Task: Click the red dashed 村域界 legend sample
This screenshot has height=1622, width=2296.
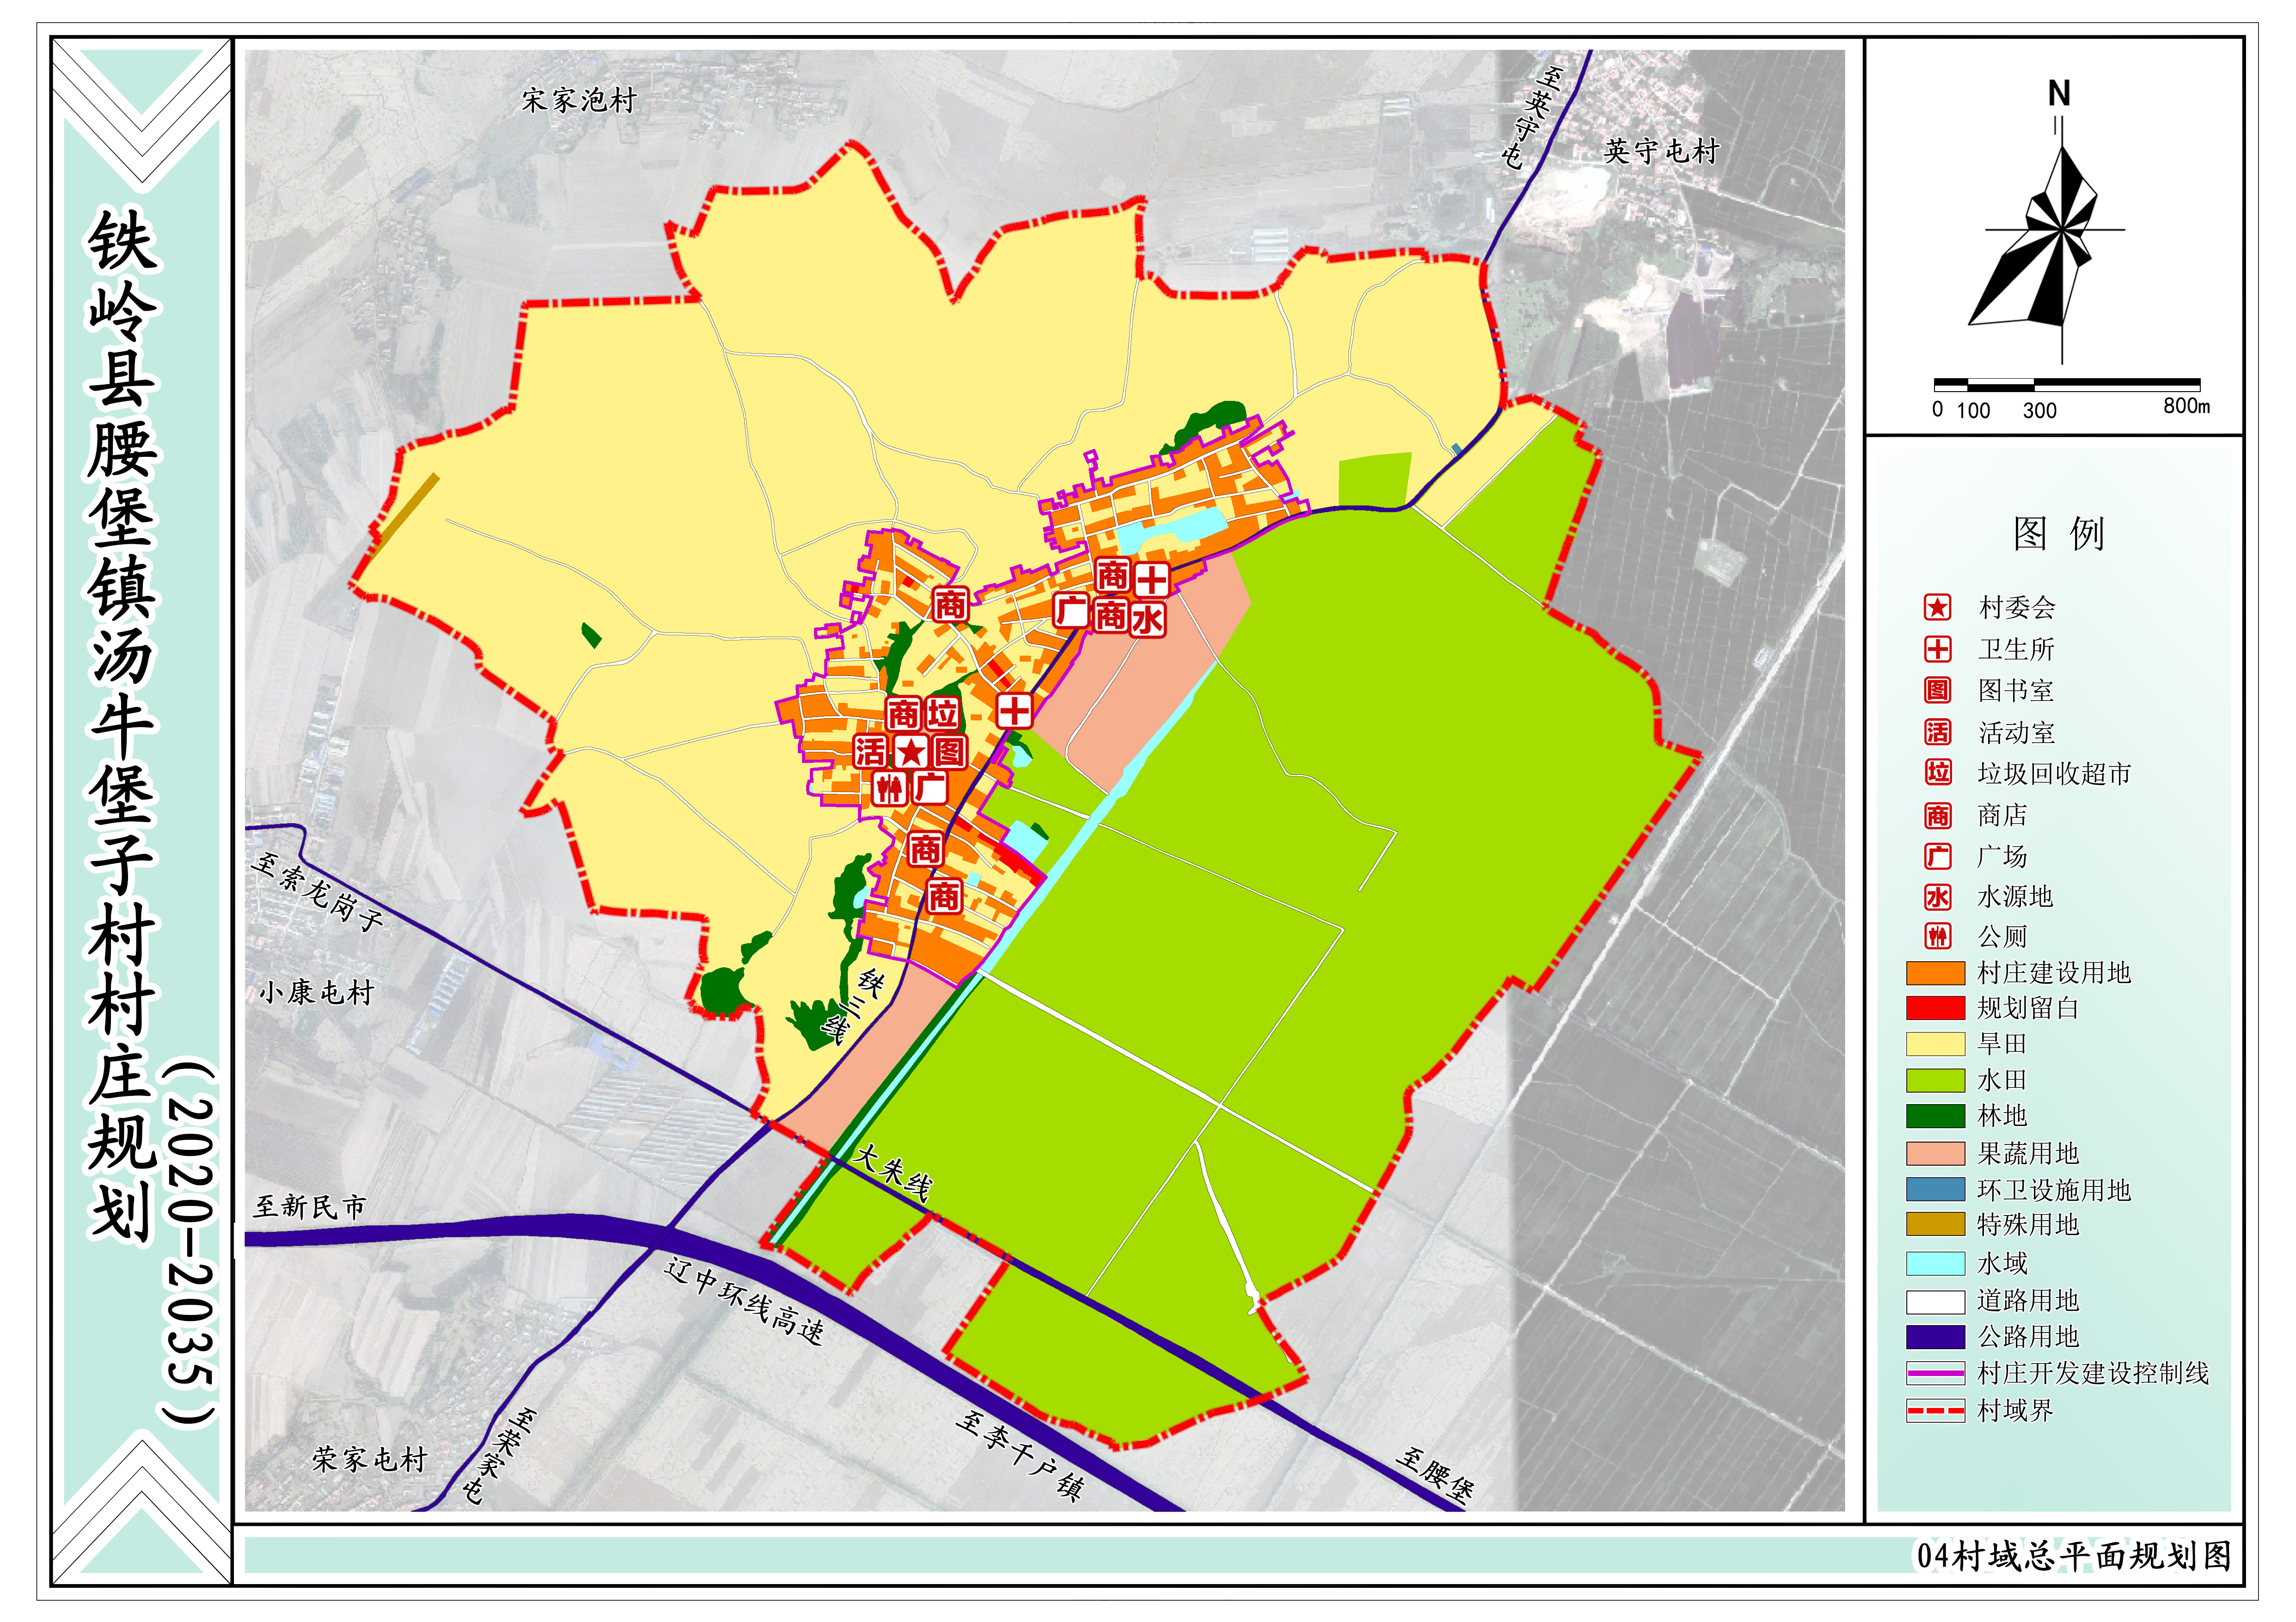Action: [x=1935, y=1411]
